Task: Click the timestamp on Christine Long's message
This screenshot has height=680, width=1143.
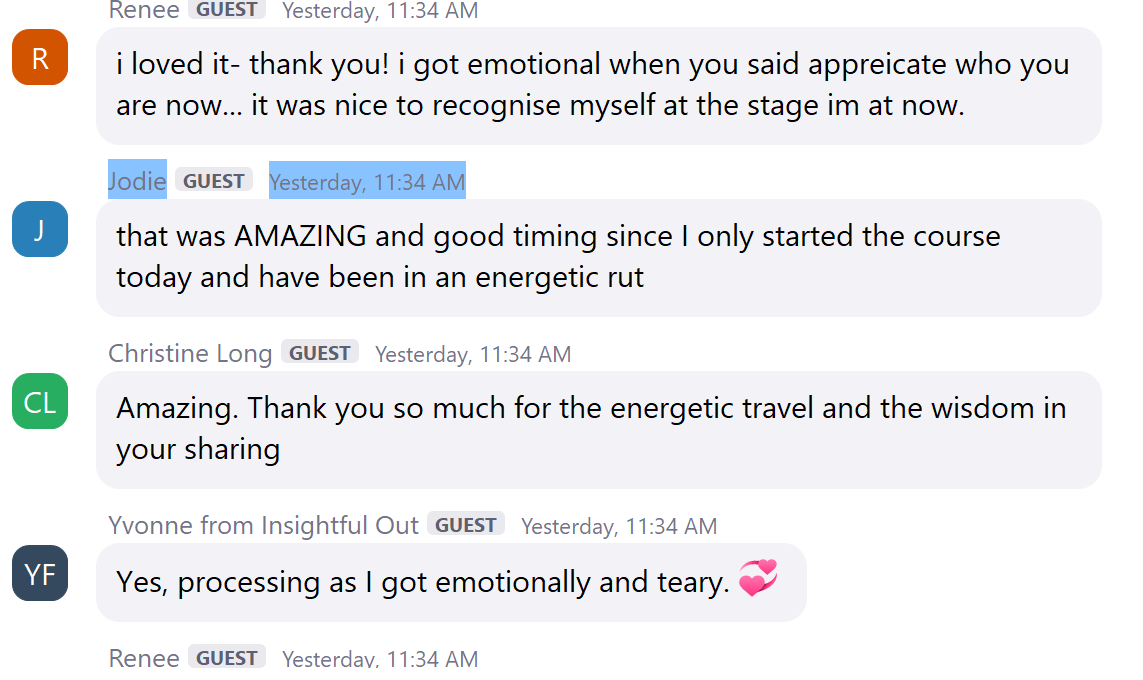Action: click(473, 354)
